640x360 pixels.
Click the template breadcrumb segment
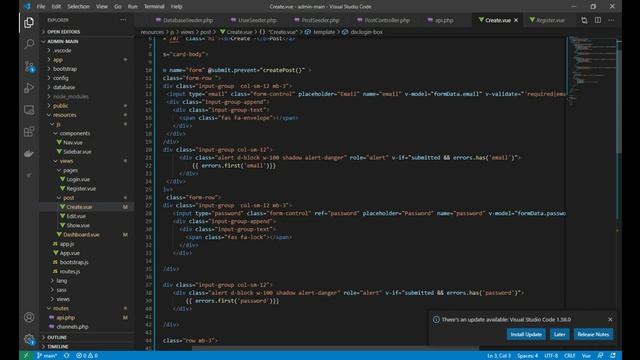tap(324, 32)
